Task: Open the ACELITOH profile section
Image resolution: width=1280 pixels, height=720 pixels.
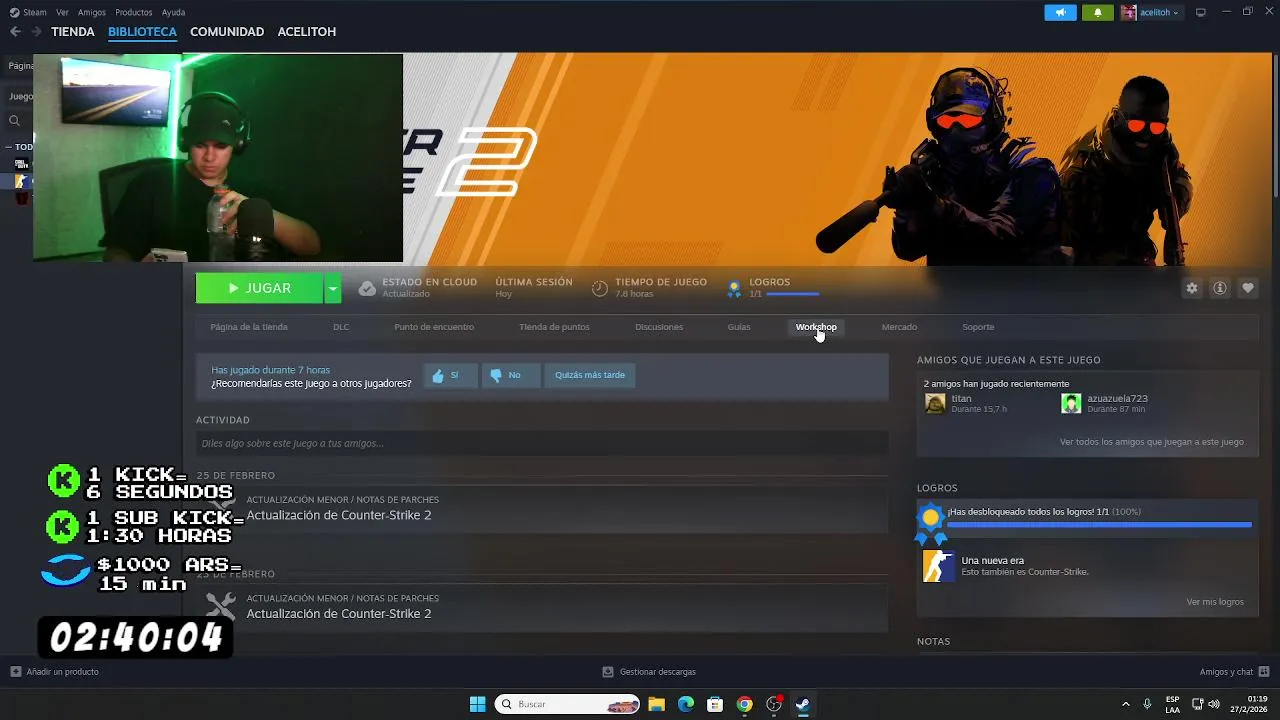Action: (307, 32)
